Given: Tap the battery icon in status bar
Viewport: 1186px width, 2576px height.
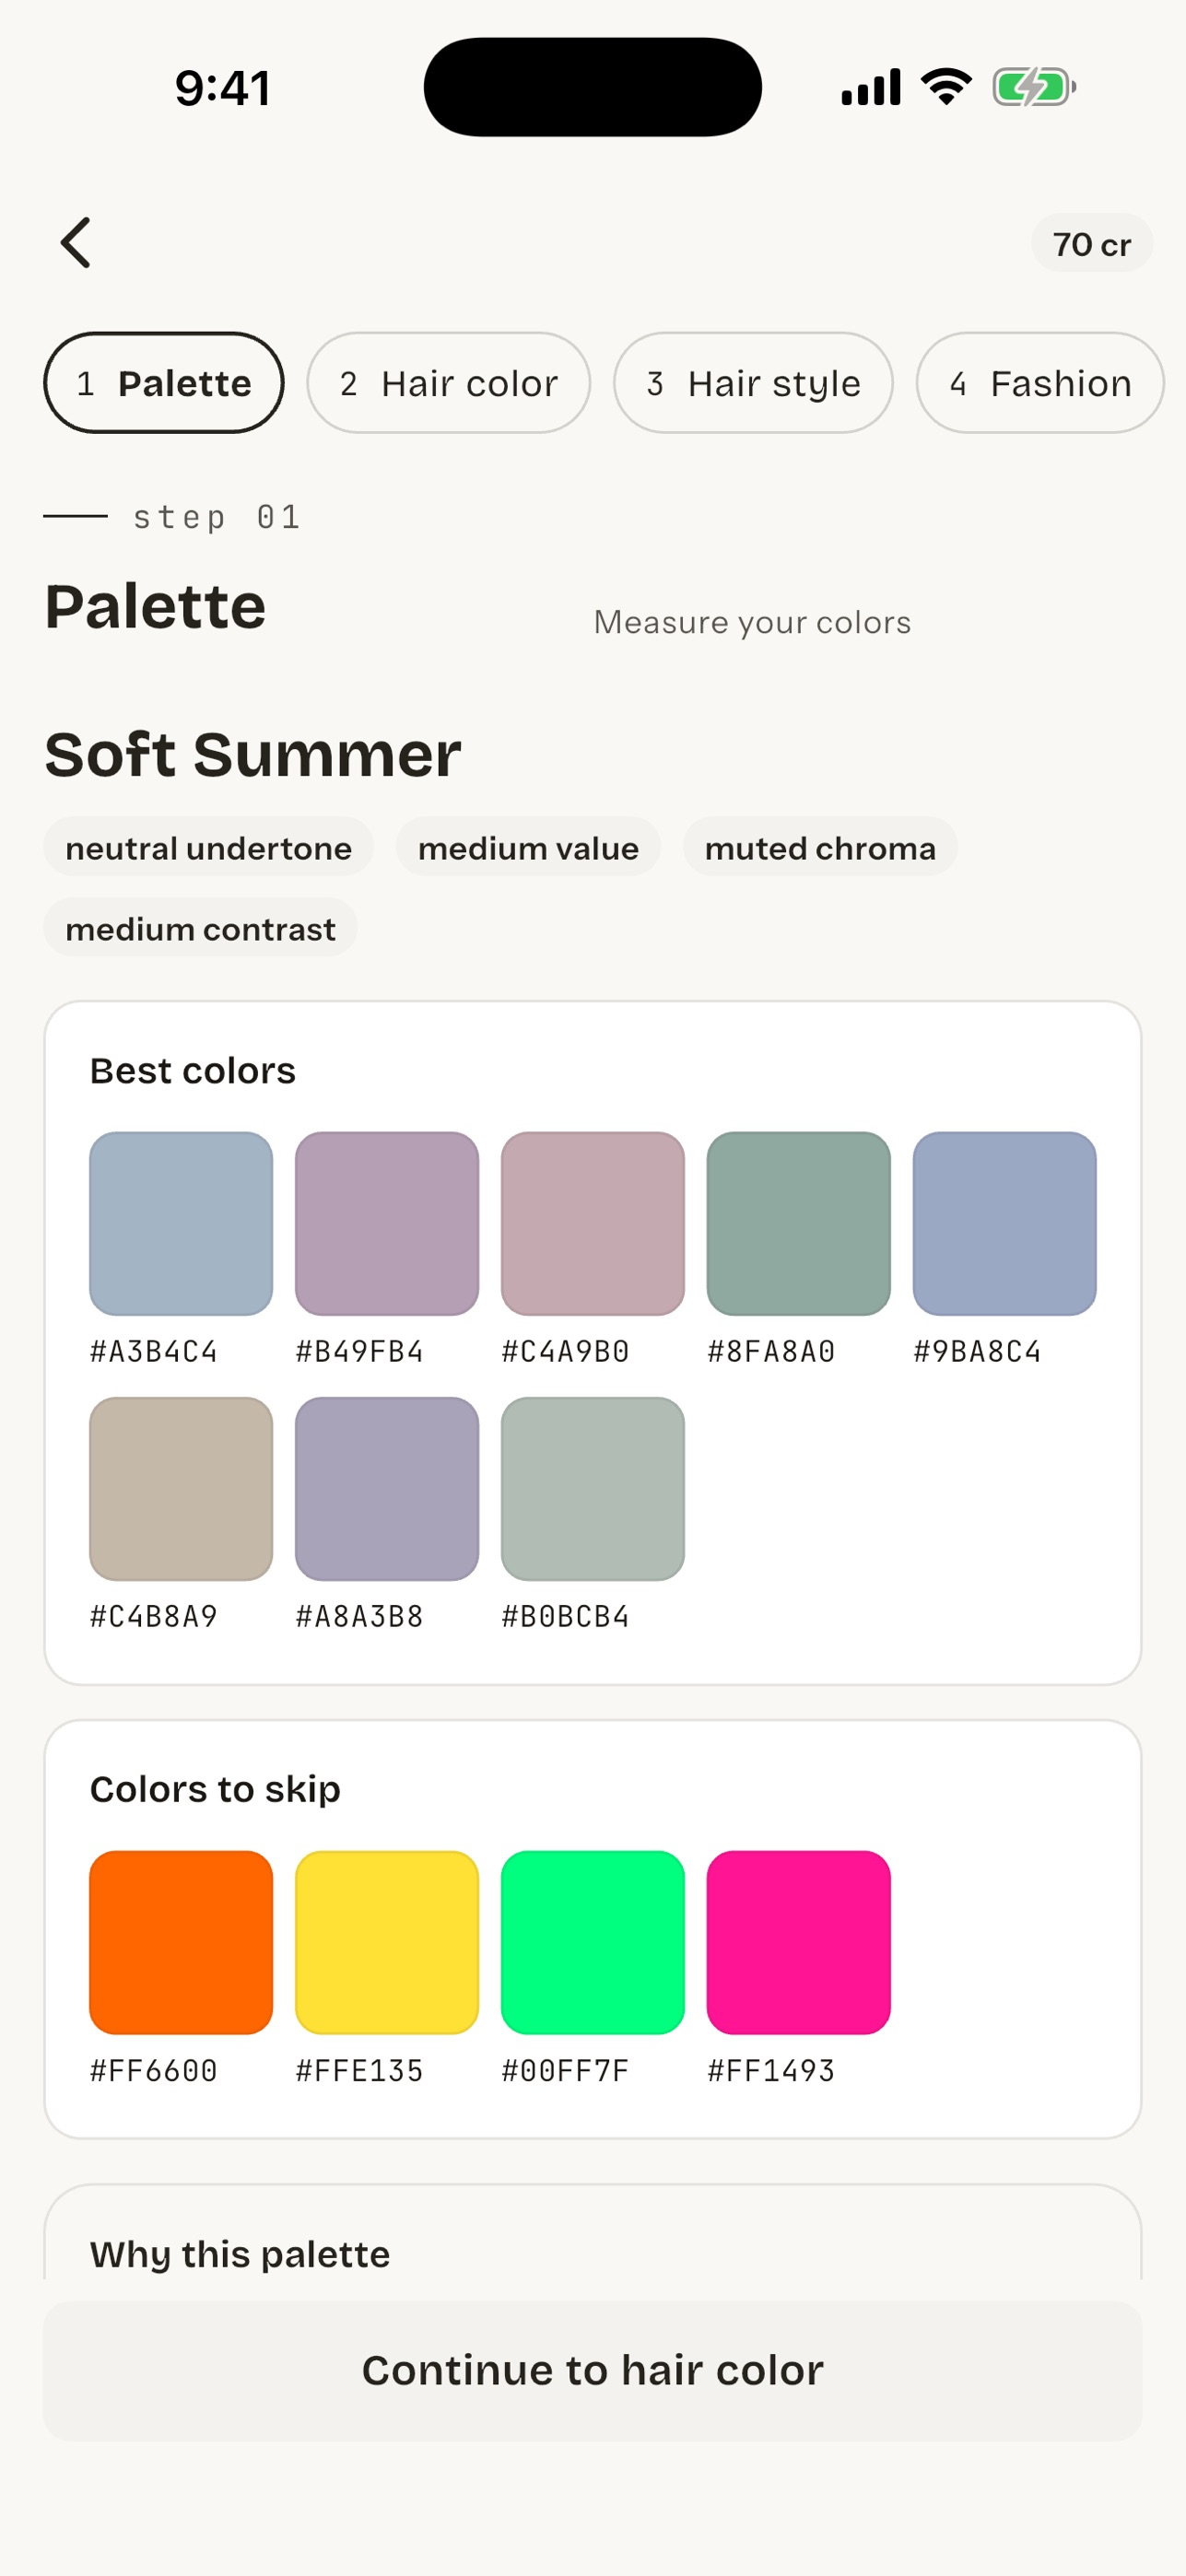Looking at the screenshot, I should tap(1034, 87).
